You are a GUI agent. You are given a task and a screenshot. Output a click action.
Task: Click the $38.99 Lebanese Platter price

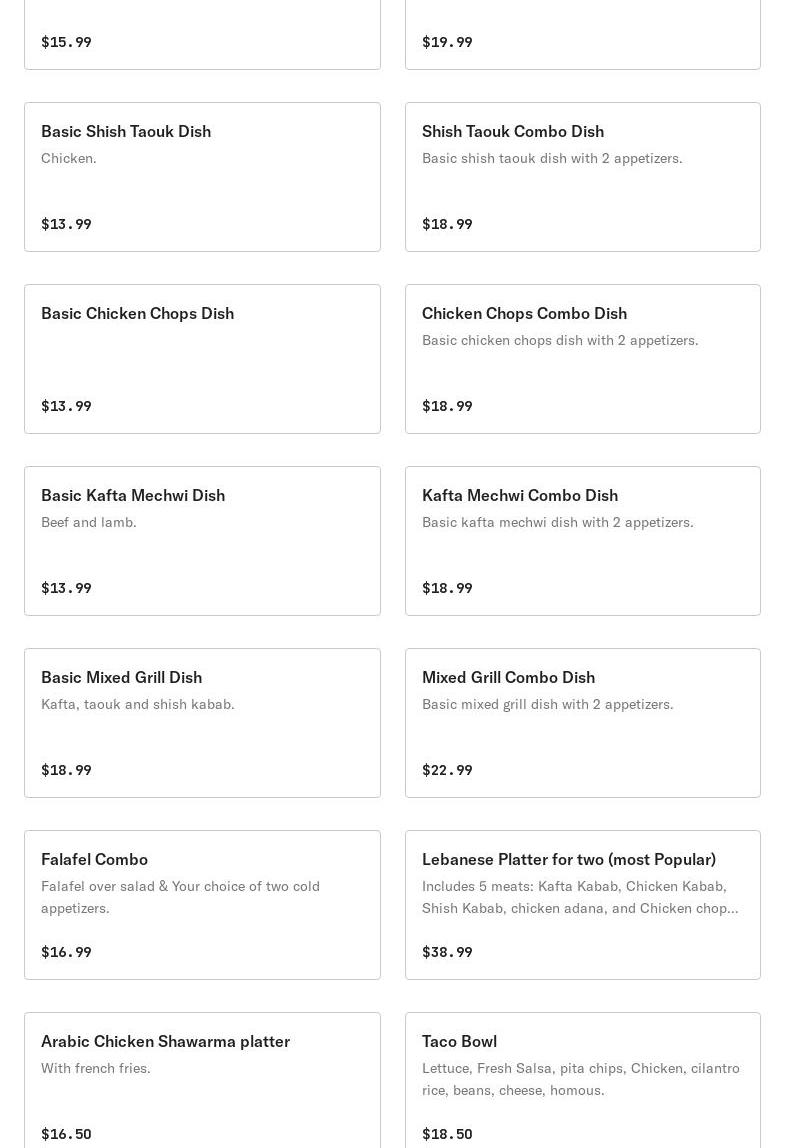447,952
